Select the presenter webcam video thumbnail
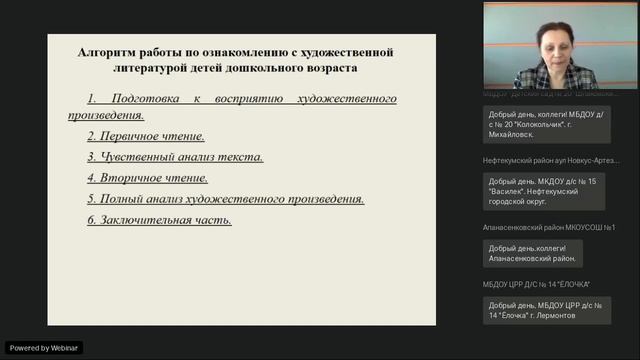This screenshot has width=640, height=360. pos(560,45)
